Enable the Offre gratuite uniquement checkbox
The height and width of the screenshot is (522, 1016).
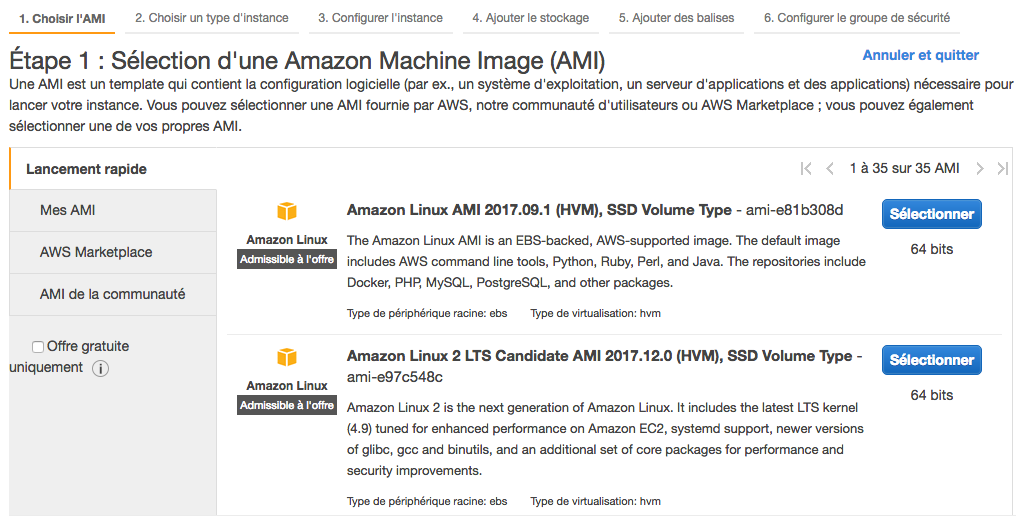38,347
